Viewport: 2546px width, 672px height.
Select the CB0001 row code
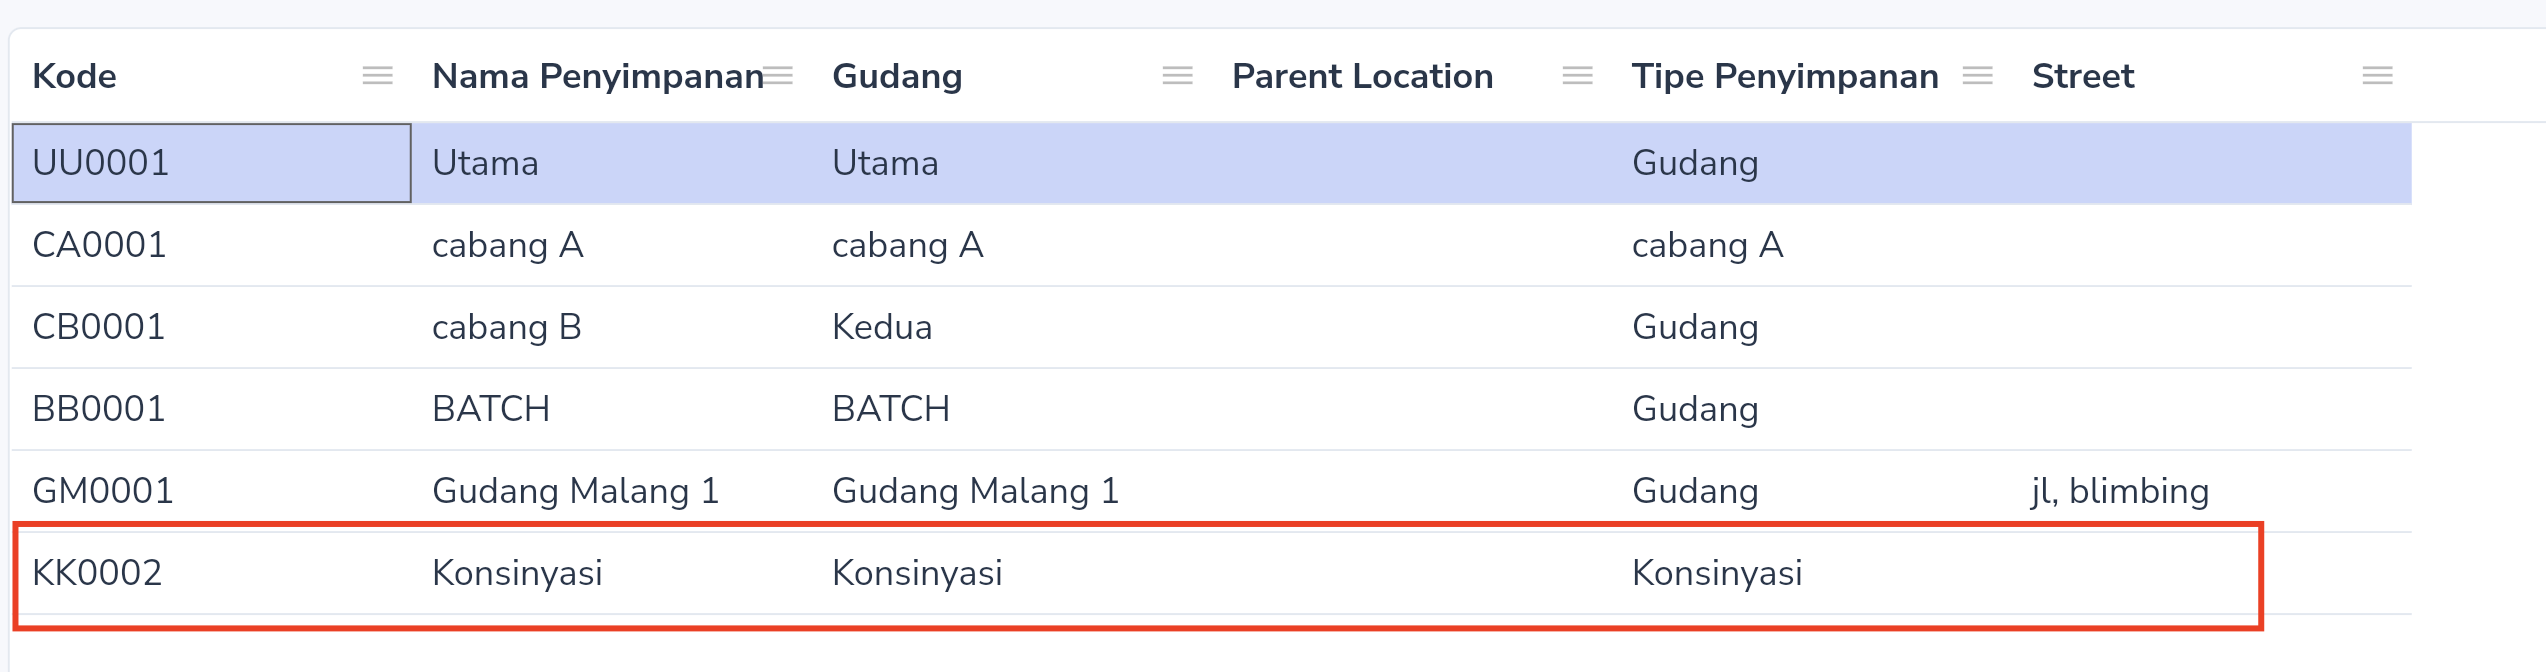click(99, 327)
